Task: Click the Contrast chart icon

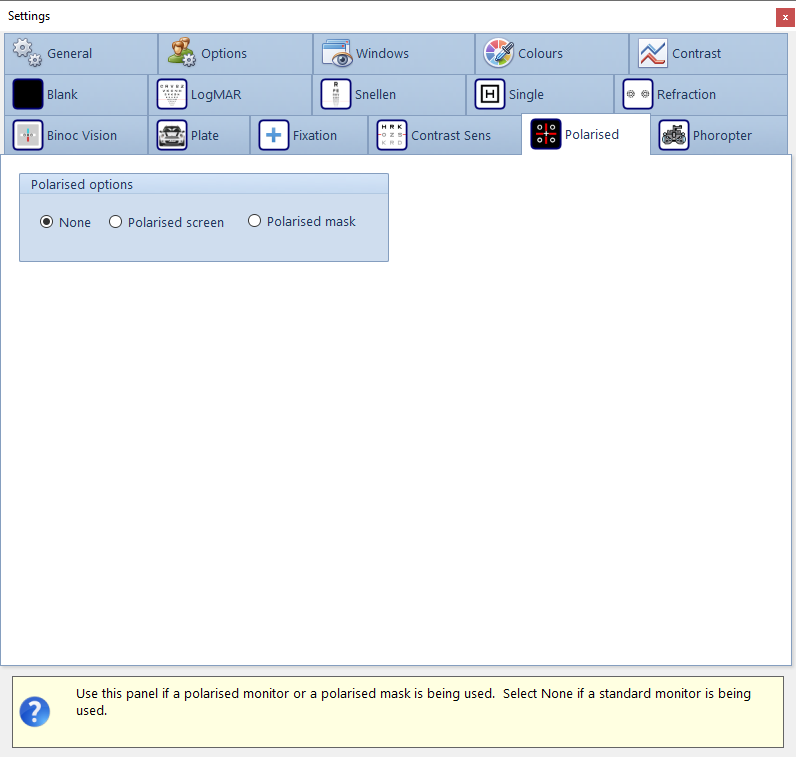Action: (x=653, y=53)
